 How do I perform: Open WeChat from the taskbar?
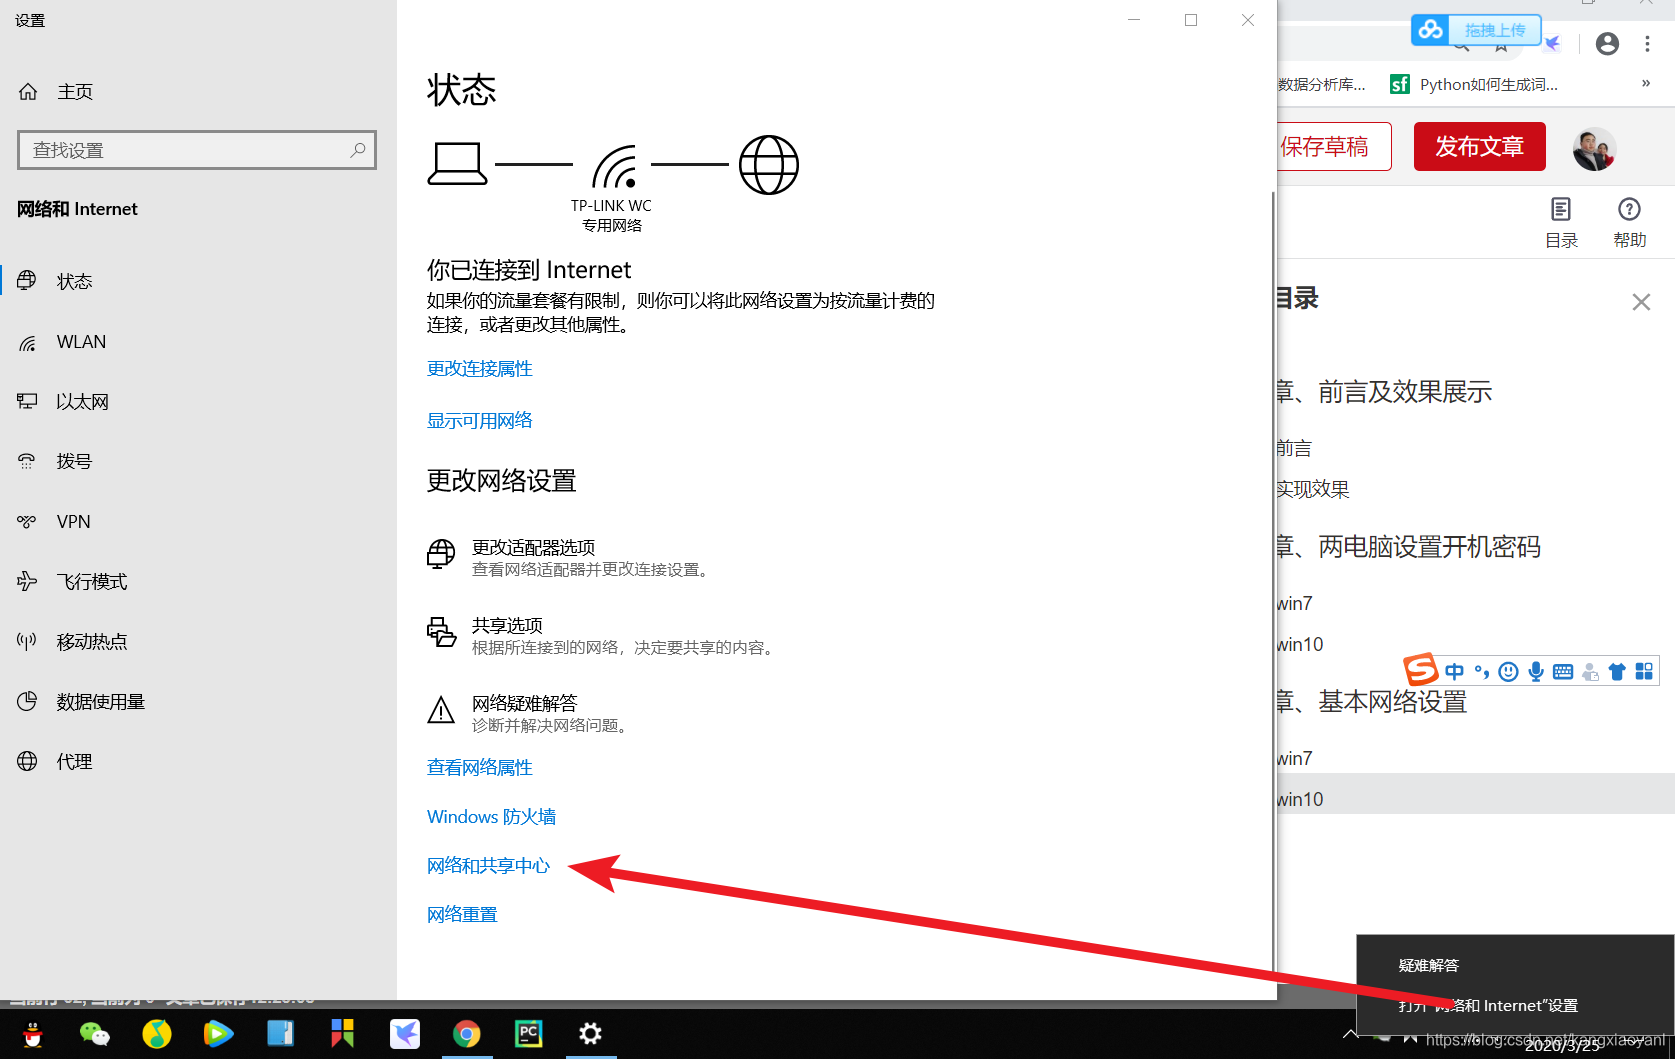[x=95, y=1034]
